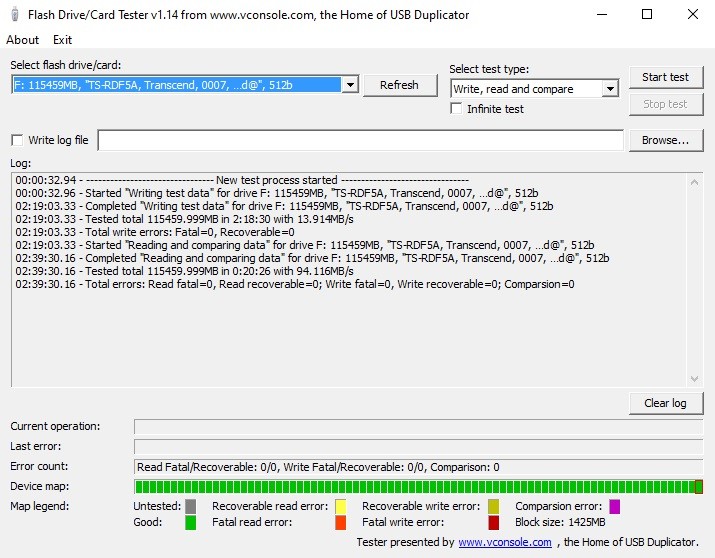Image resolution: width=715 pixels, height=558 pixels.
Task: Click the log file path input field
Action: coord(360,140)
